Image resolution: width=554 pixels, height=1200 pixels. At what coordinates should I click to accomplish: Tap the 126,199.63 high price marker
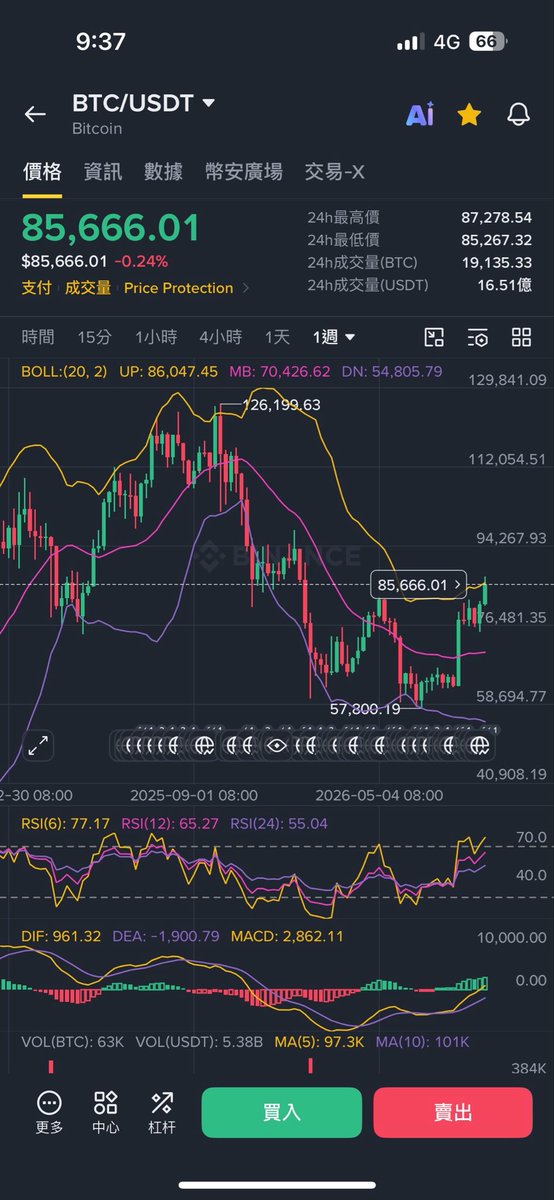pos(283,405)
